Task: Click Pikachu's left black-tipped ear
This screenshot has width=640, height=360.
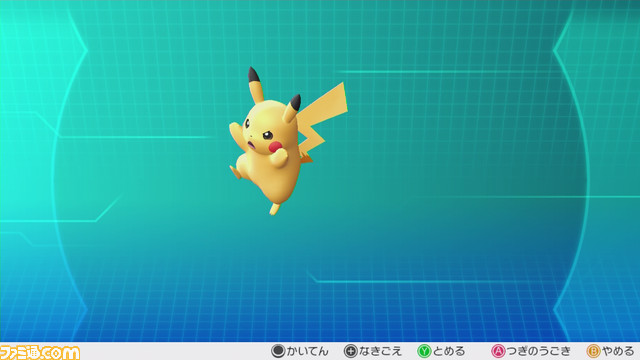Action: tap(255, 85)
